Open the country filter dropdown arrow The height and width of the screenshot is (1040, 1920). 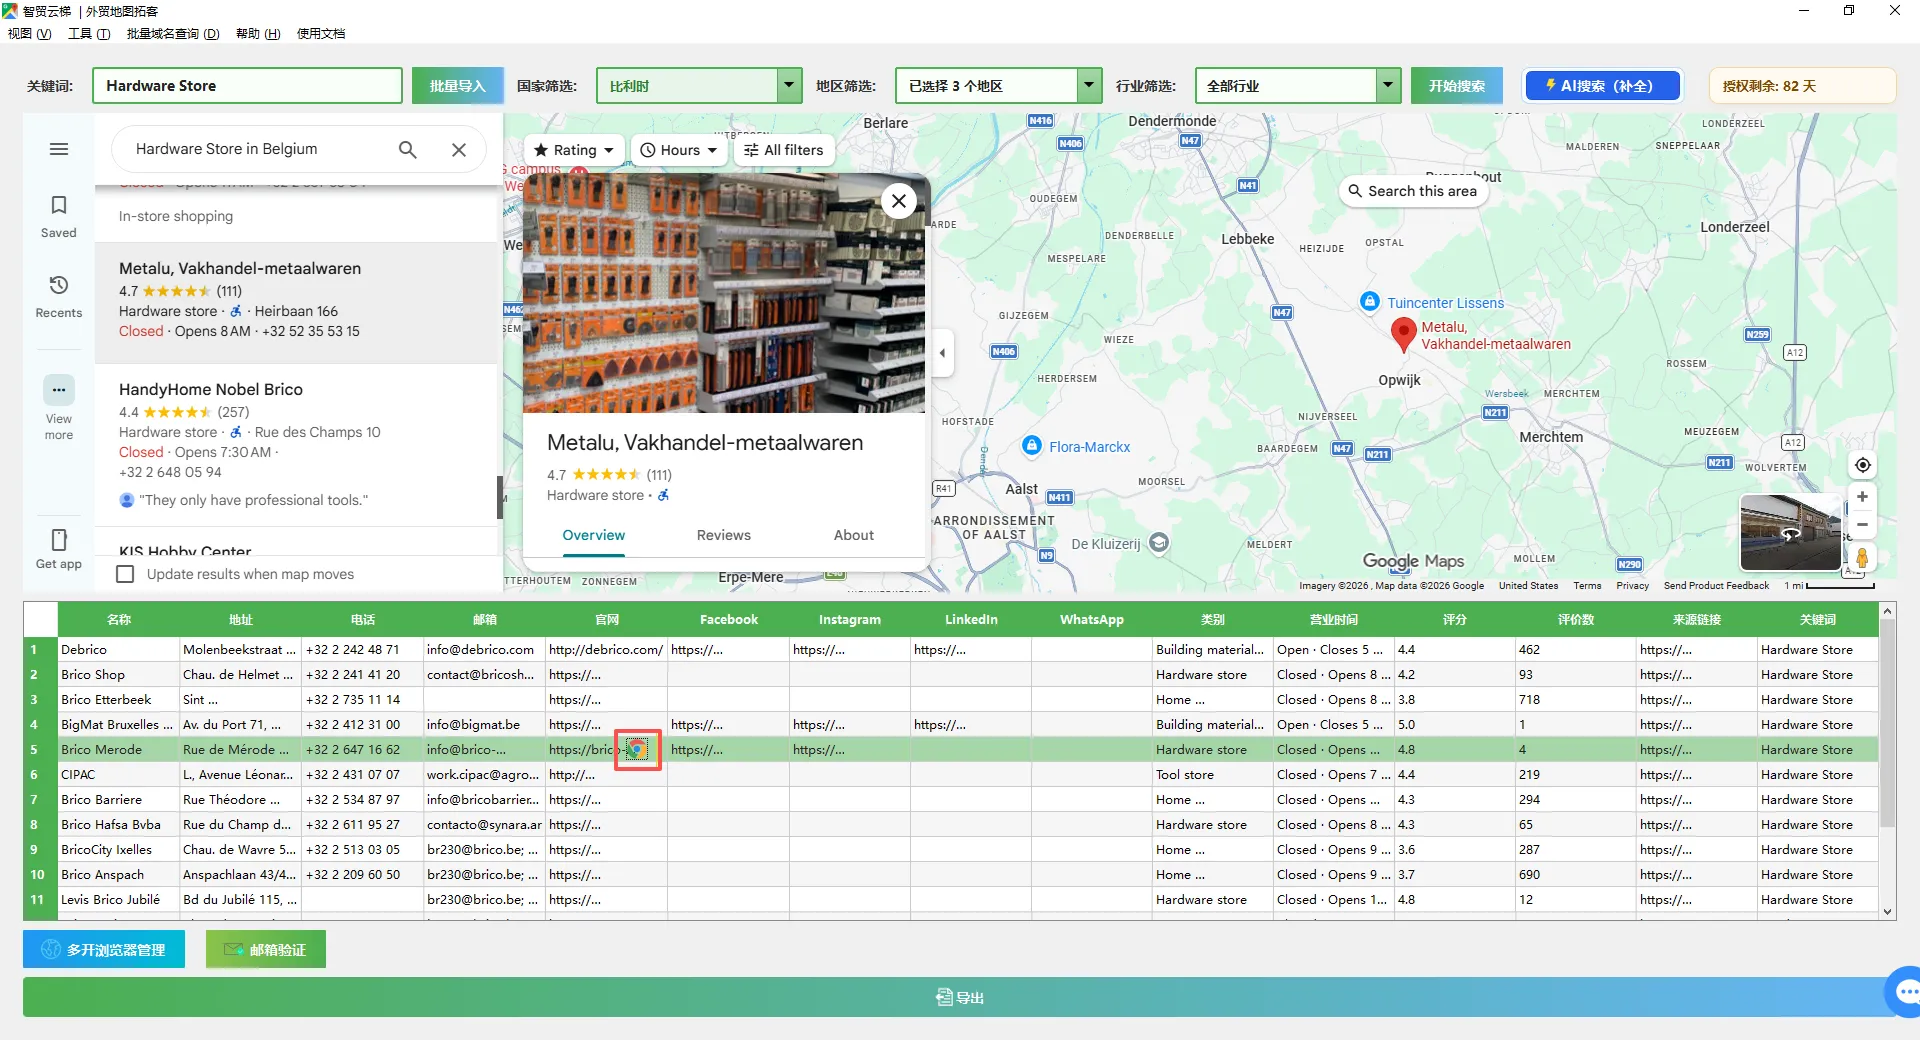[789, 86]
